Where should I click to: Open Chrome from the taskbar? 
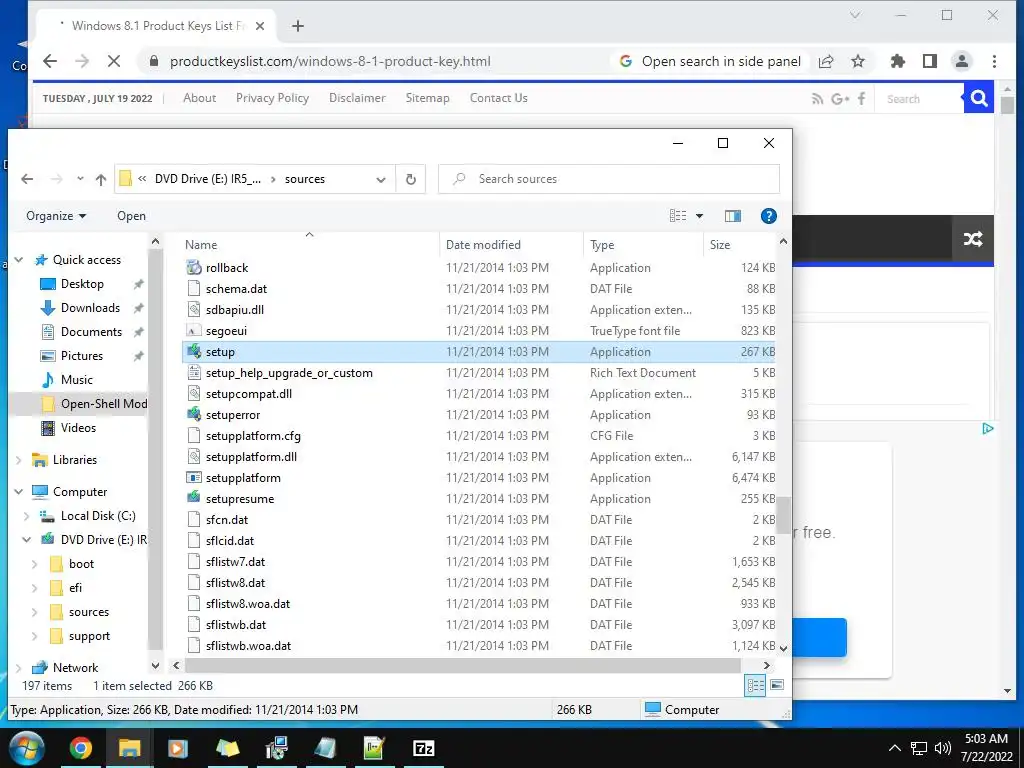[x=81, y=748]
